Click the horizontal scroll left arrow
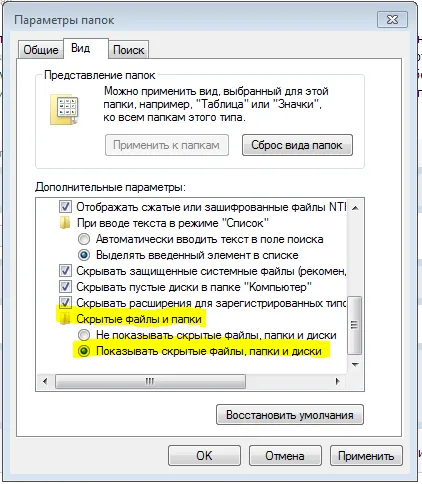Image resolution: width=422 pixels, height=484 pixels. (x=45, y=381)
